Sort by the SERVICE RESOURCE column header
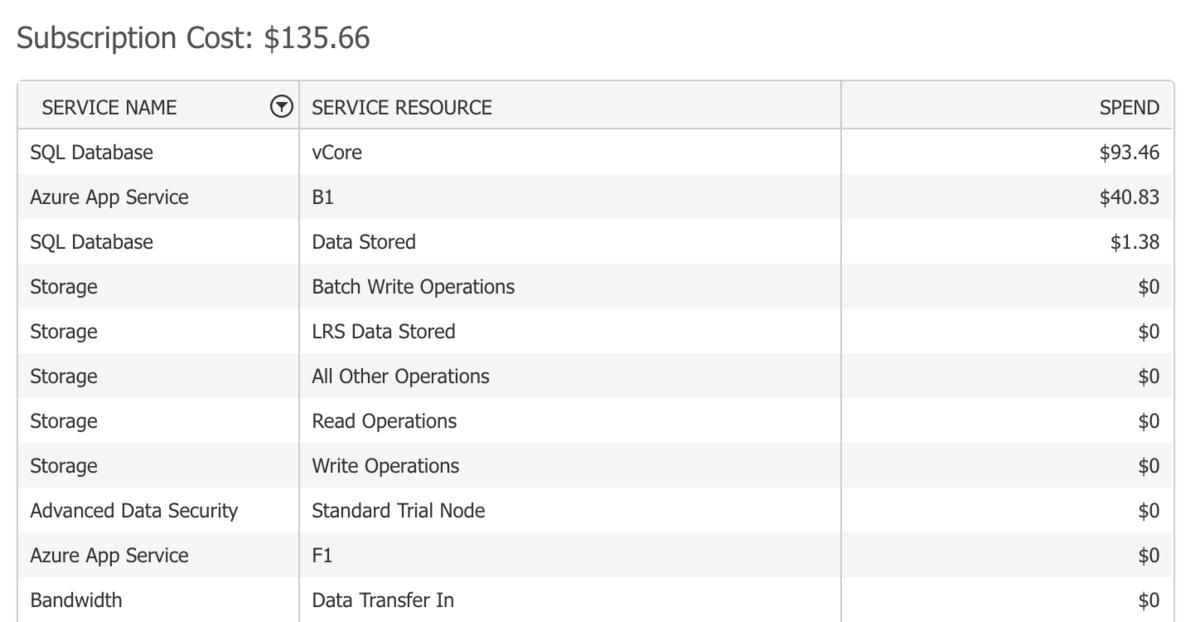Image resolution: width=1200 pixels, height=622 pixels. pos(402,107)
